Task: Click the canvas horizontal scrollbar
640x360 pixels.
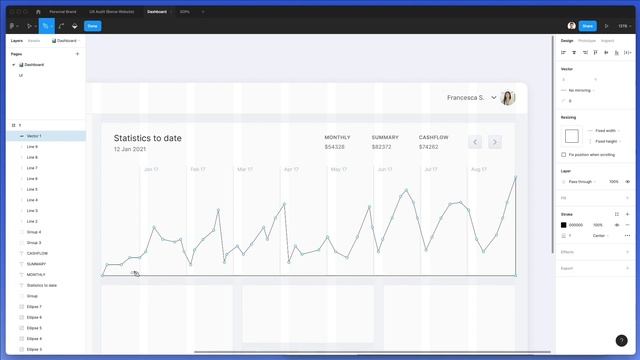Action: (x=372, y=351)
